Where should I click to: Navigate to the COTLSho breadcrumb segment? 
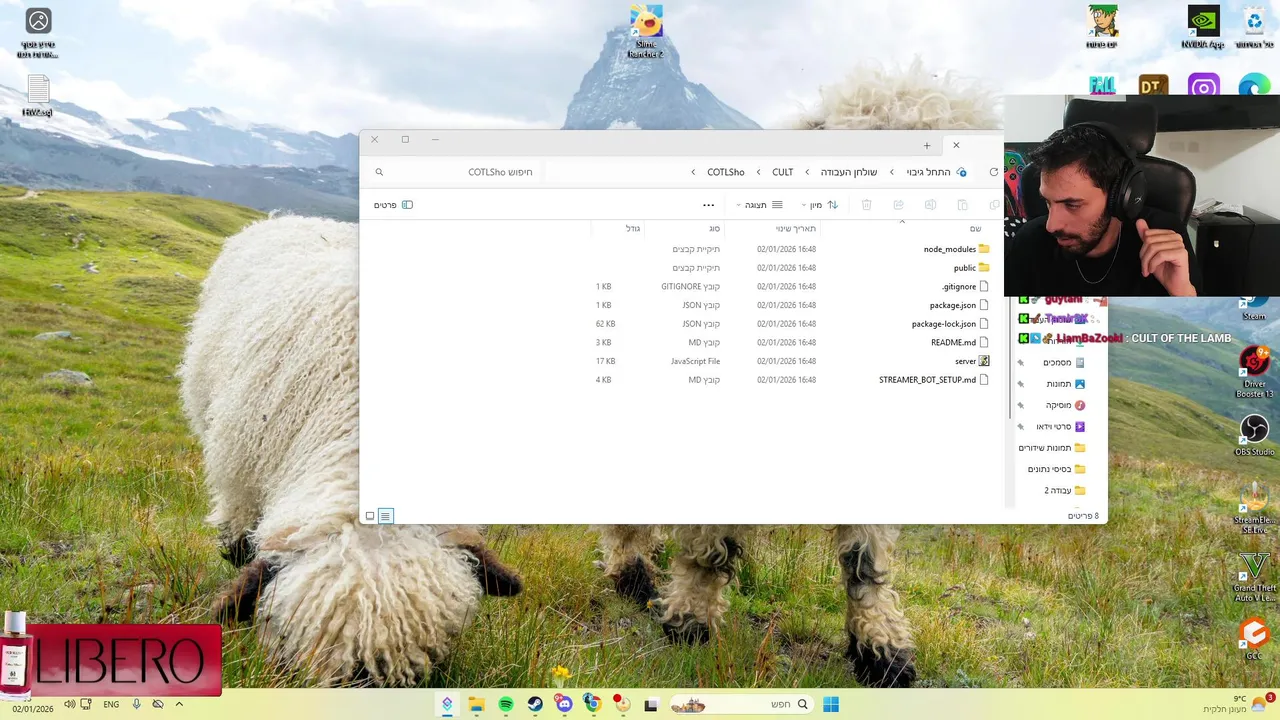[x=726, y=172]
